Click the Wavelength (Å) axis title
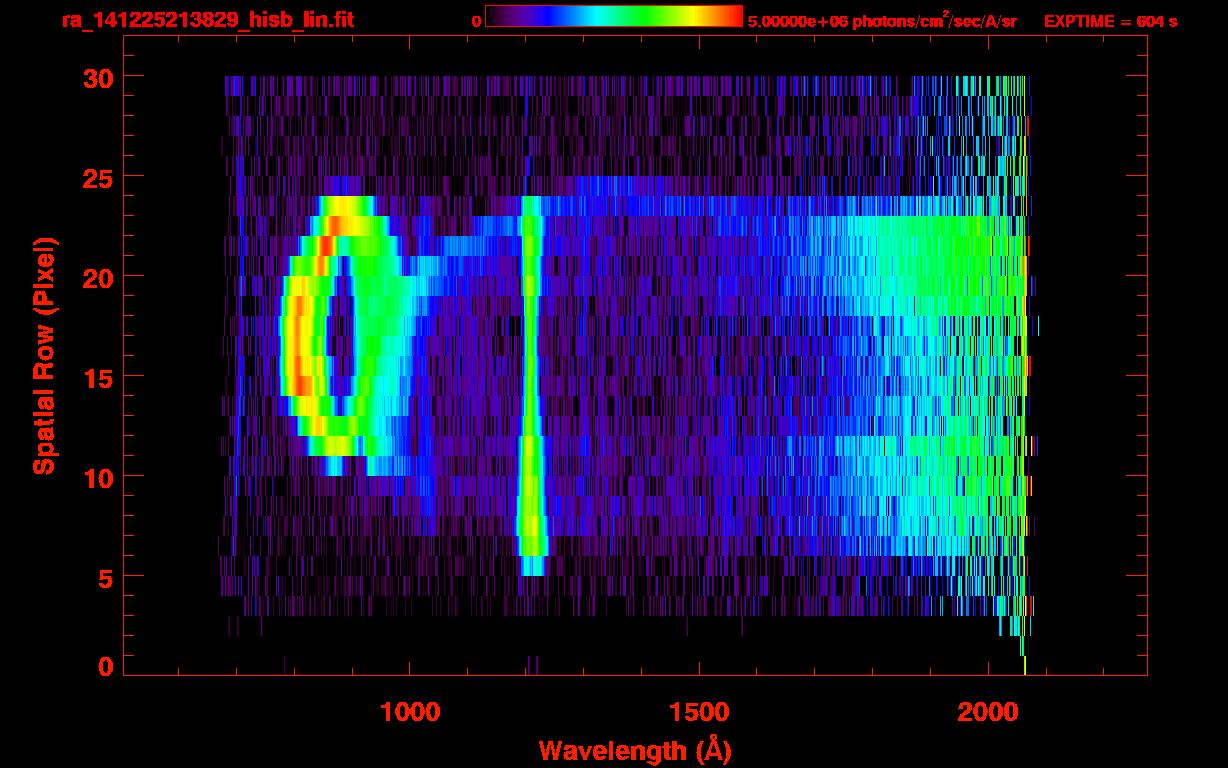Image resolution: width=1228 pixels, height=768 pixels. 635,750
